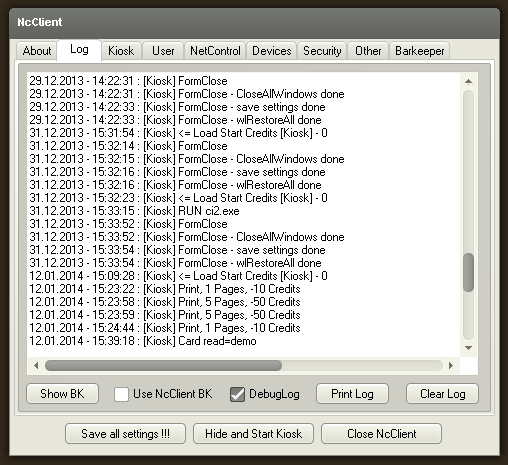Click Save all settings !!! button
508x465 pixels.
(125, 434)
